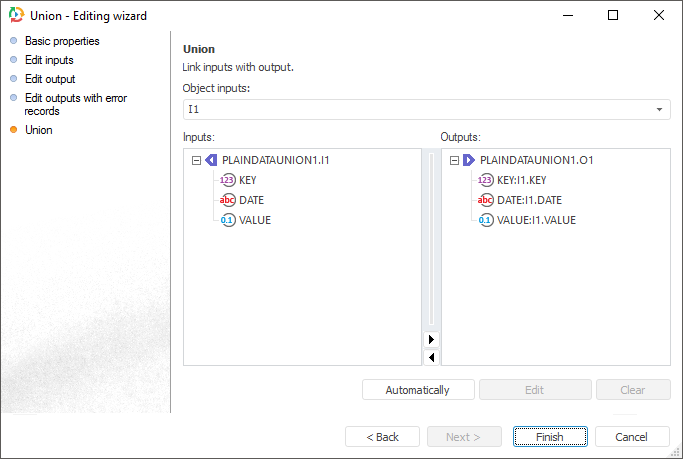Click the integer type icon beside KEY
Viewport: 683px width, 459px height.
point(228,180)
